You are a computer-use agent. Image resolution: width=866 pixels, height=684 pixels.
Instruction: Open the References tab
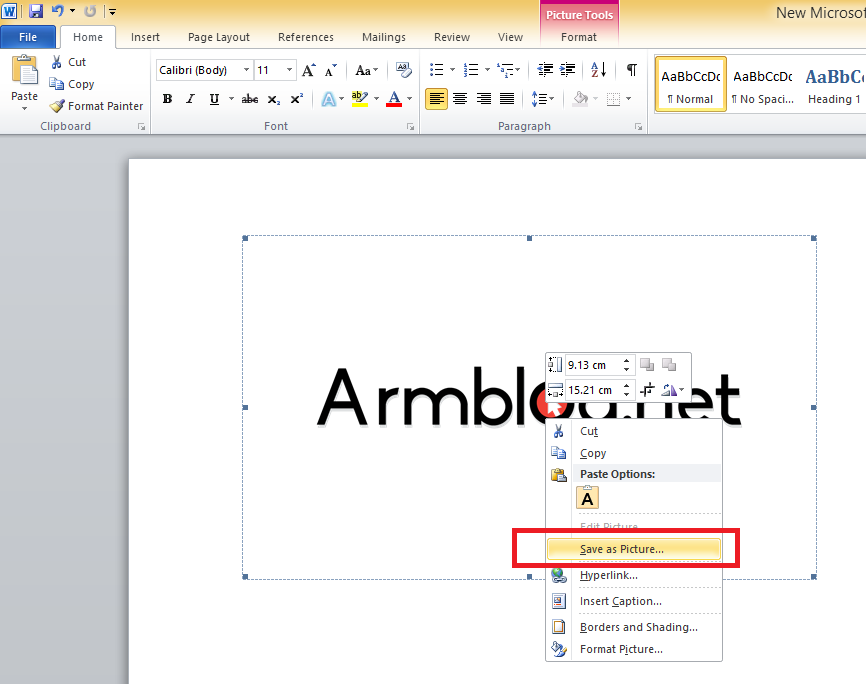click(306, 37)
